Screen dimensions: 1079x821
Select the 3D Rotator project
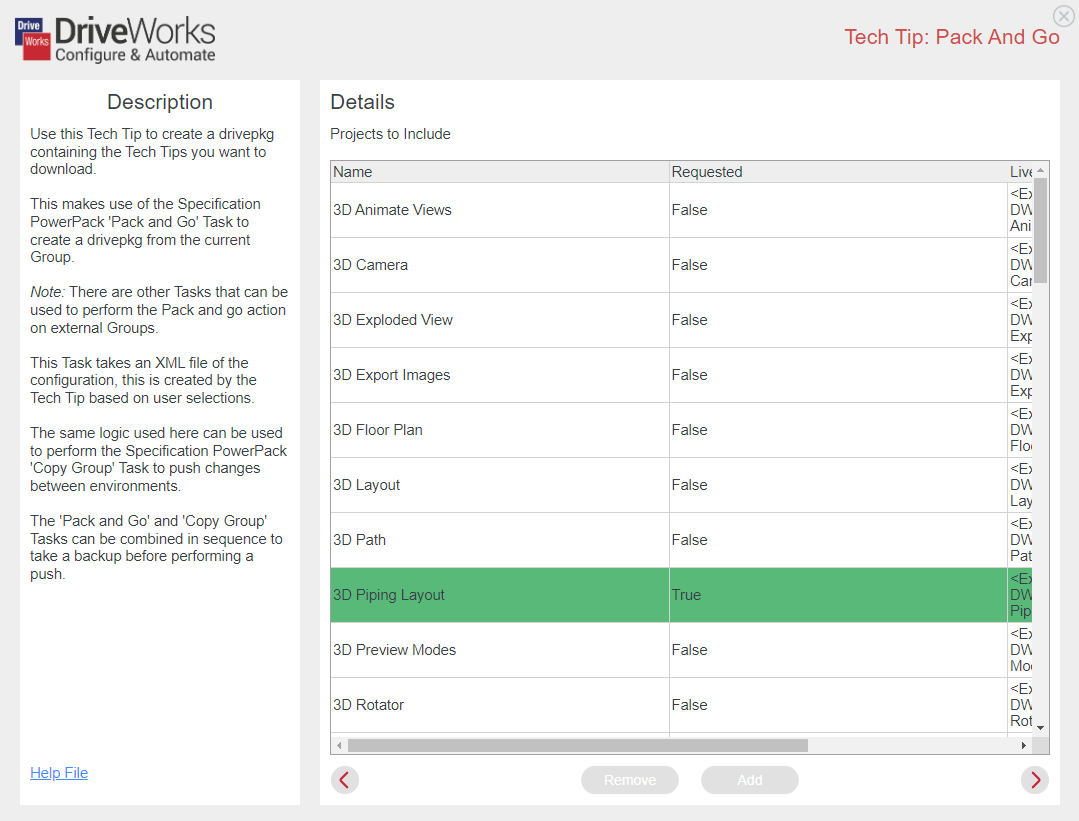click(500, 704)
